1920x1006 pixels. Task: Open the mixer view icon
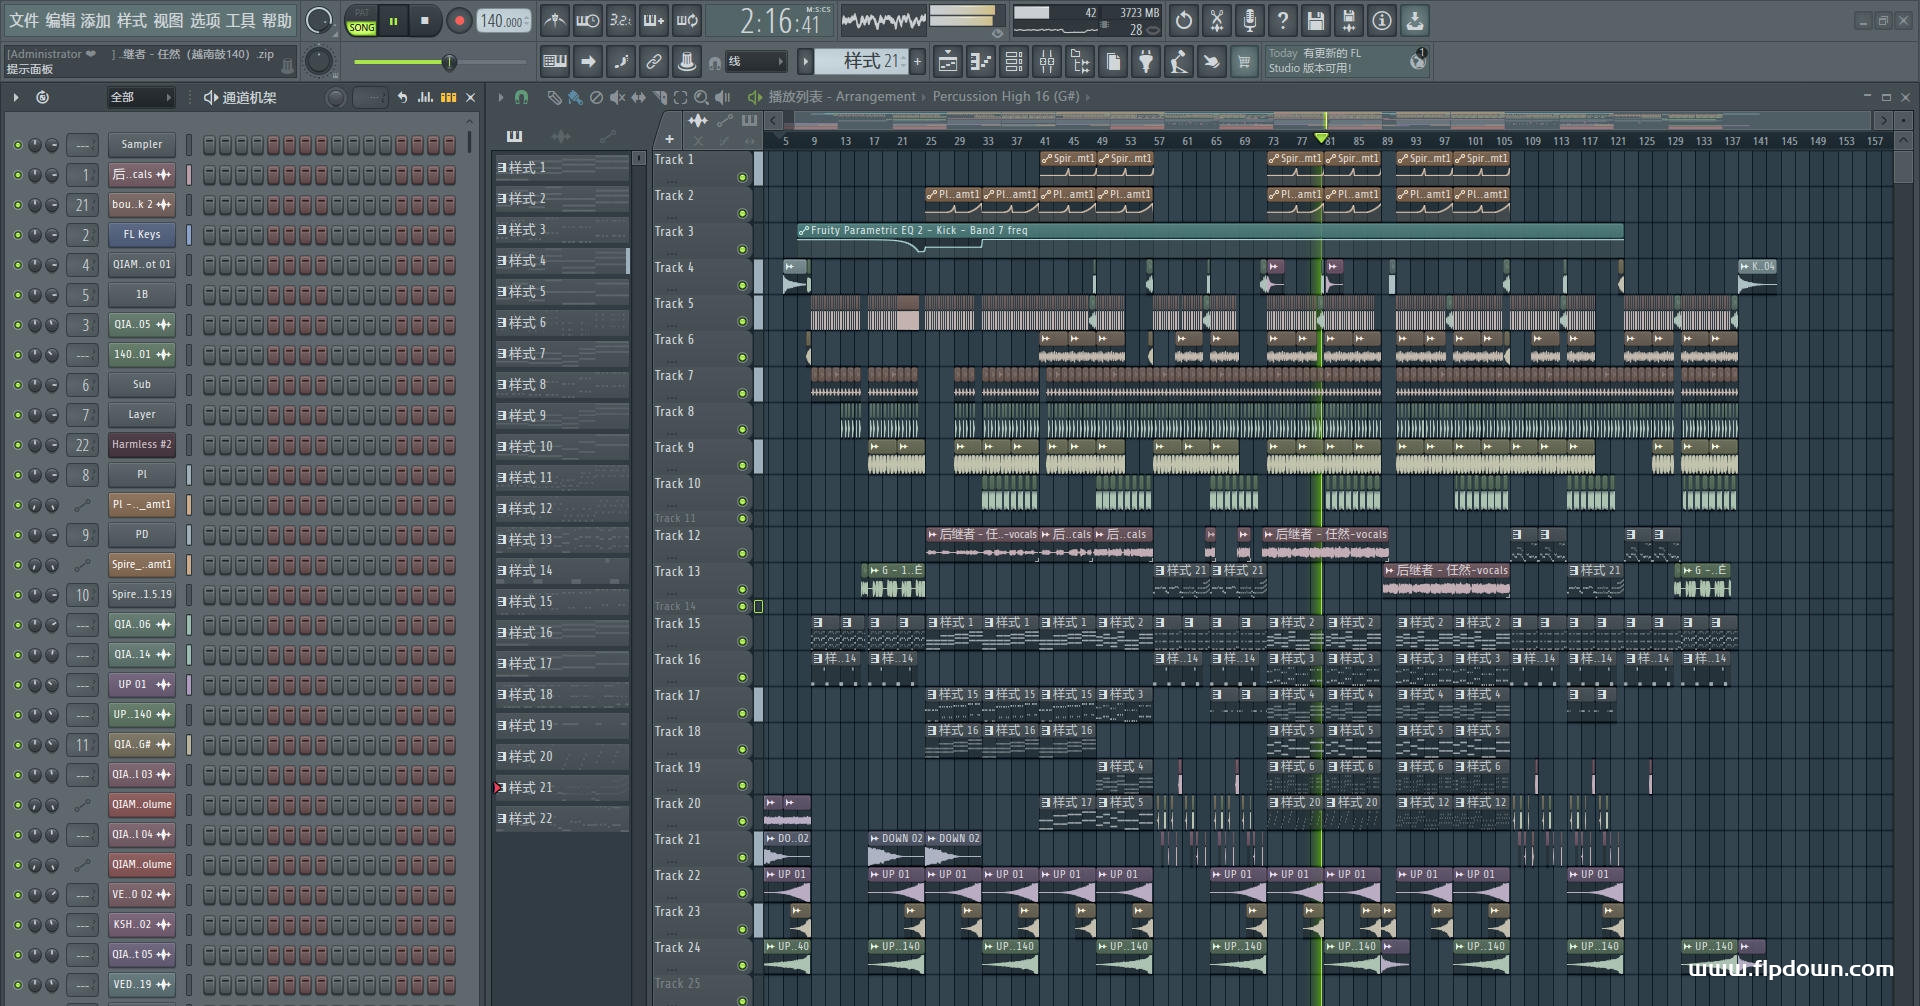pos(1046,62)
